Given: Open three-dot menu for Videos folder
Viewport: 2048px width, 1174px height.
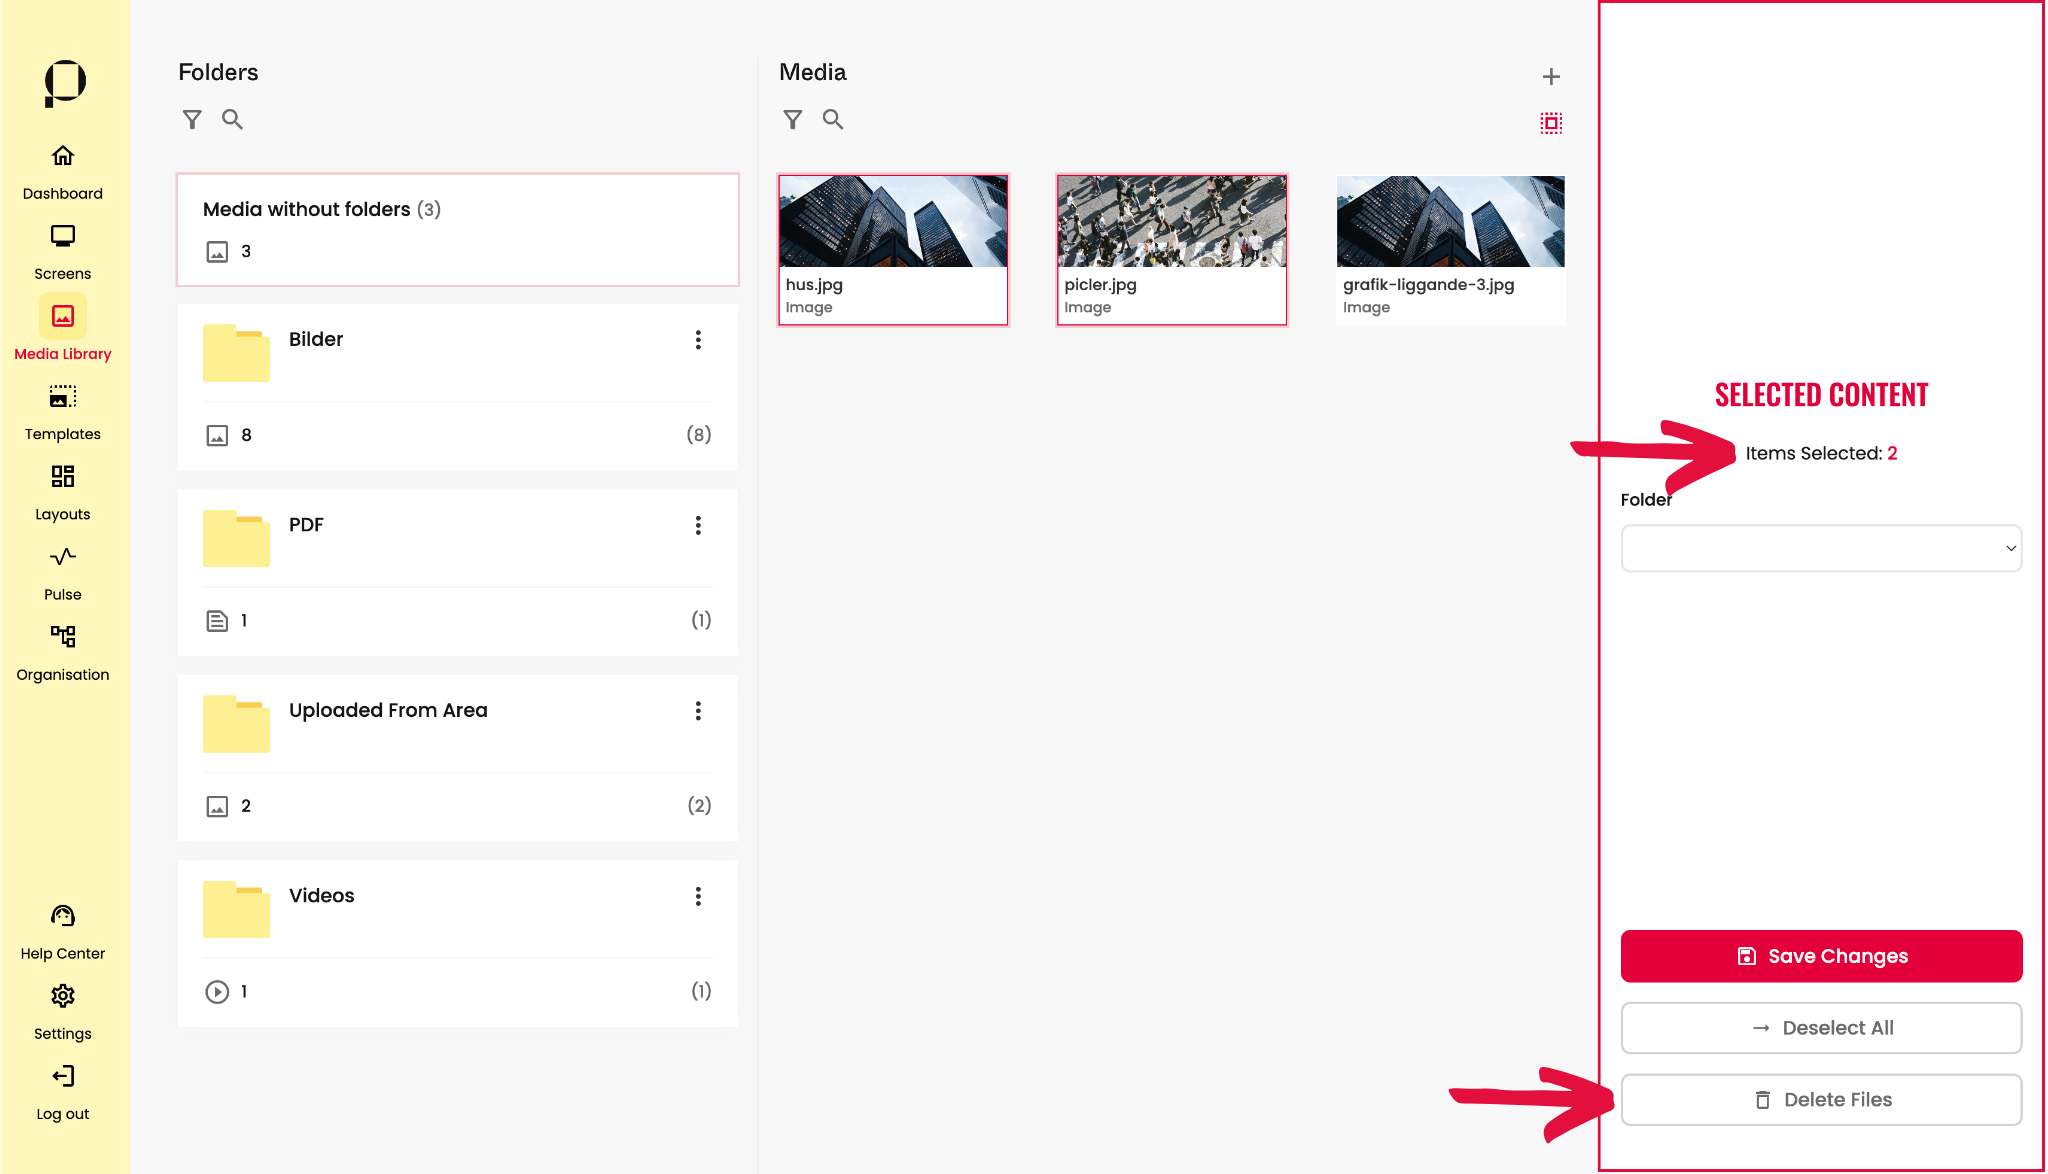Looking at the screenshot, I should point(698,896).
